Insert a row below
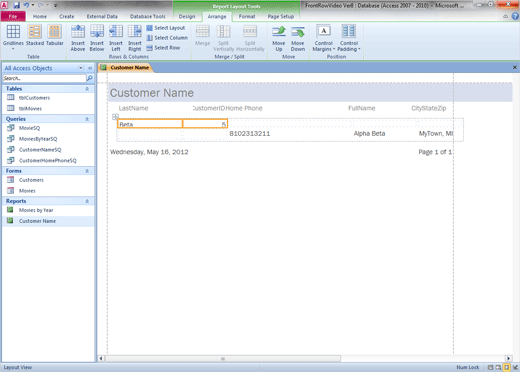 97,38
